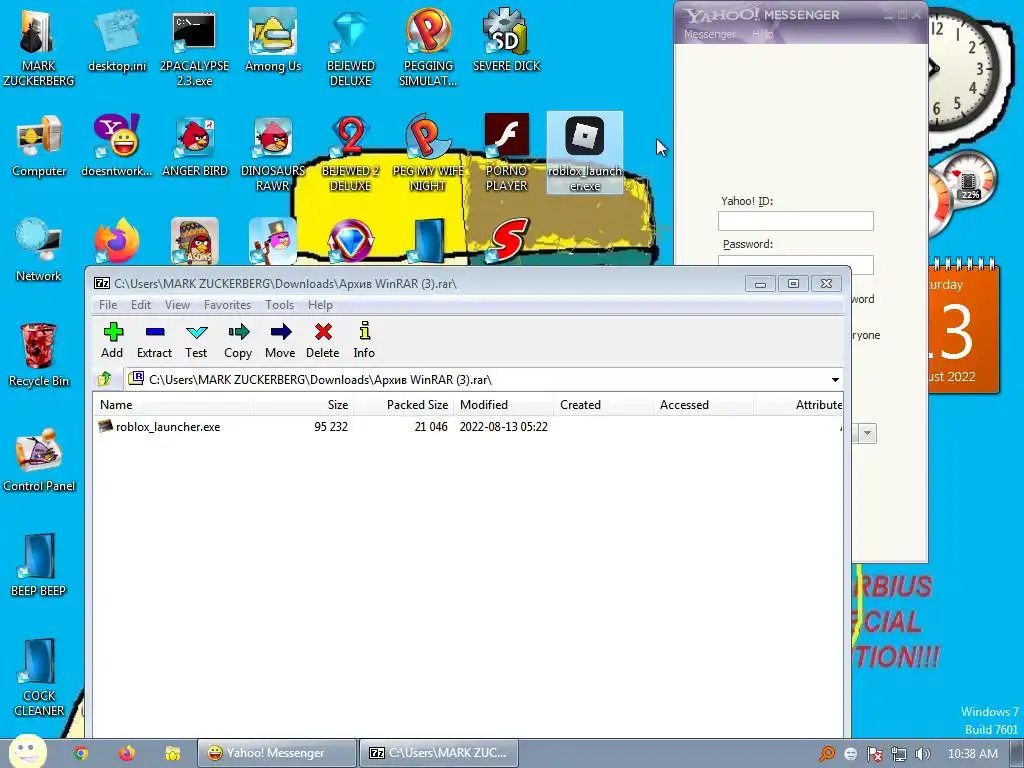
Task: Click the Start button on taskbar
Action: coord(27,752)
